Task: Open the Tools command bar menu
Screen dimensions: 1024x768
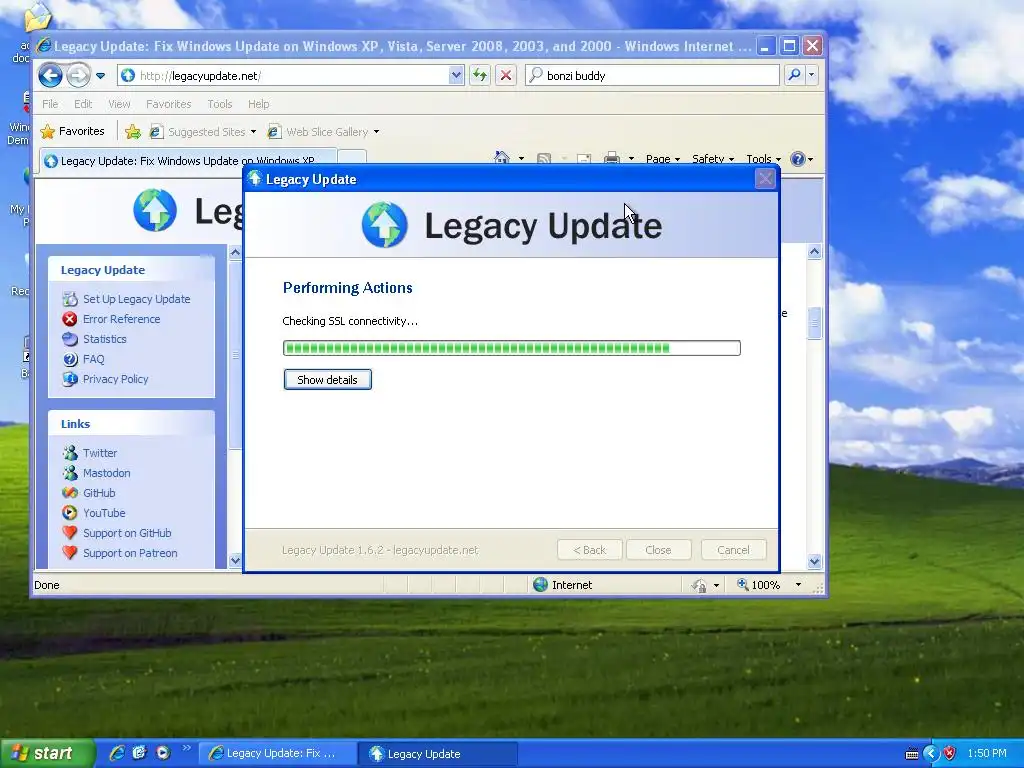Action: [x=763, y=159]
